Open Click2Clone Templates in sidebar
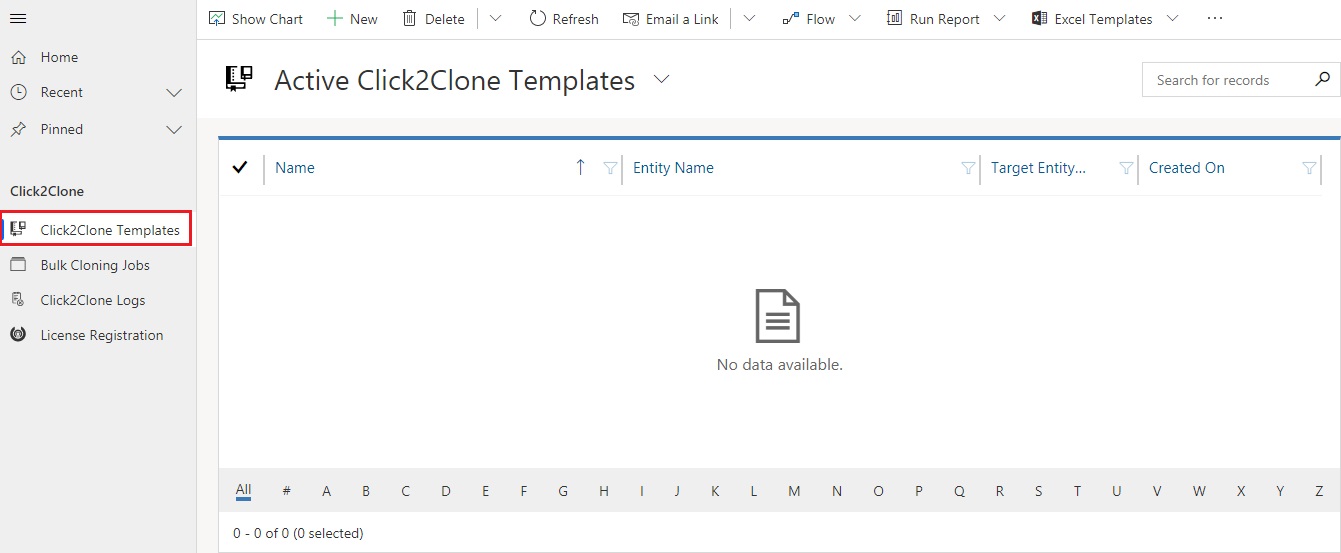Screen dimensions: 1341x553 [x=97, y=229]
